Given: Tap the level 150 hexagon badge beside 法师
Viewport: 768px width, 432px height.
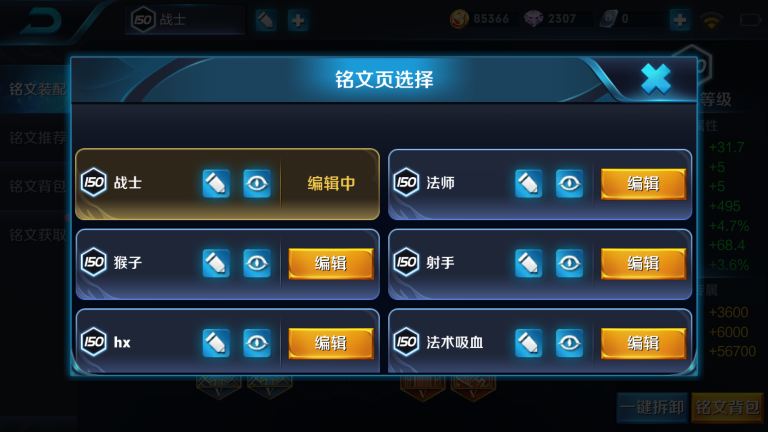Looking at the screenshot, I should 407,183.
